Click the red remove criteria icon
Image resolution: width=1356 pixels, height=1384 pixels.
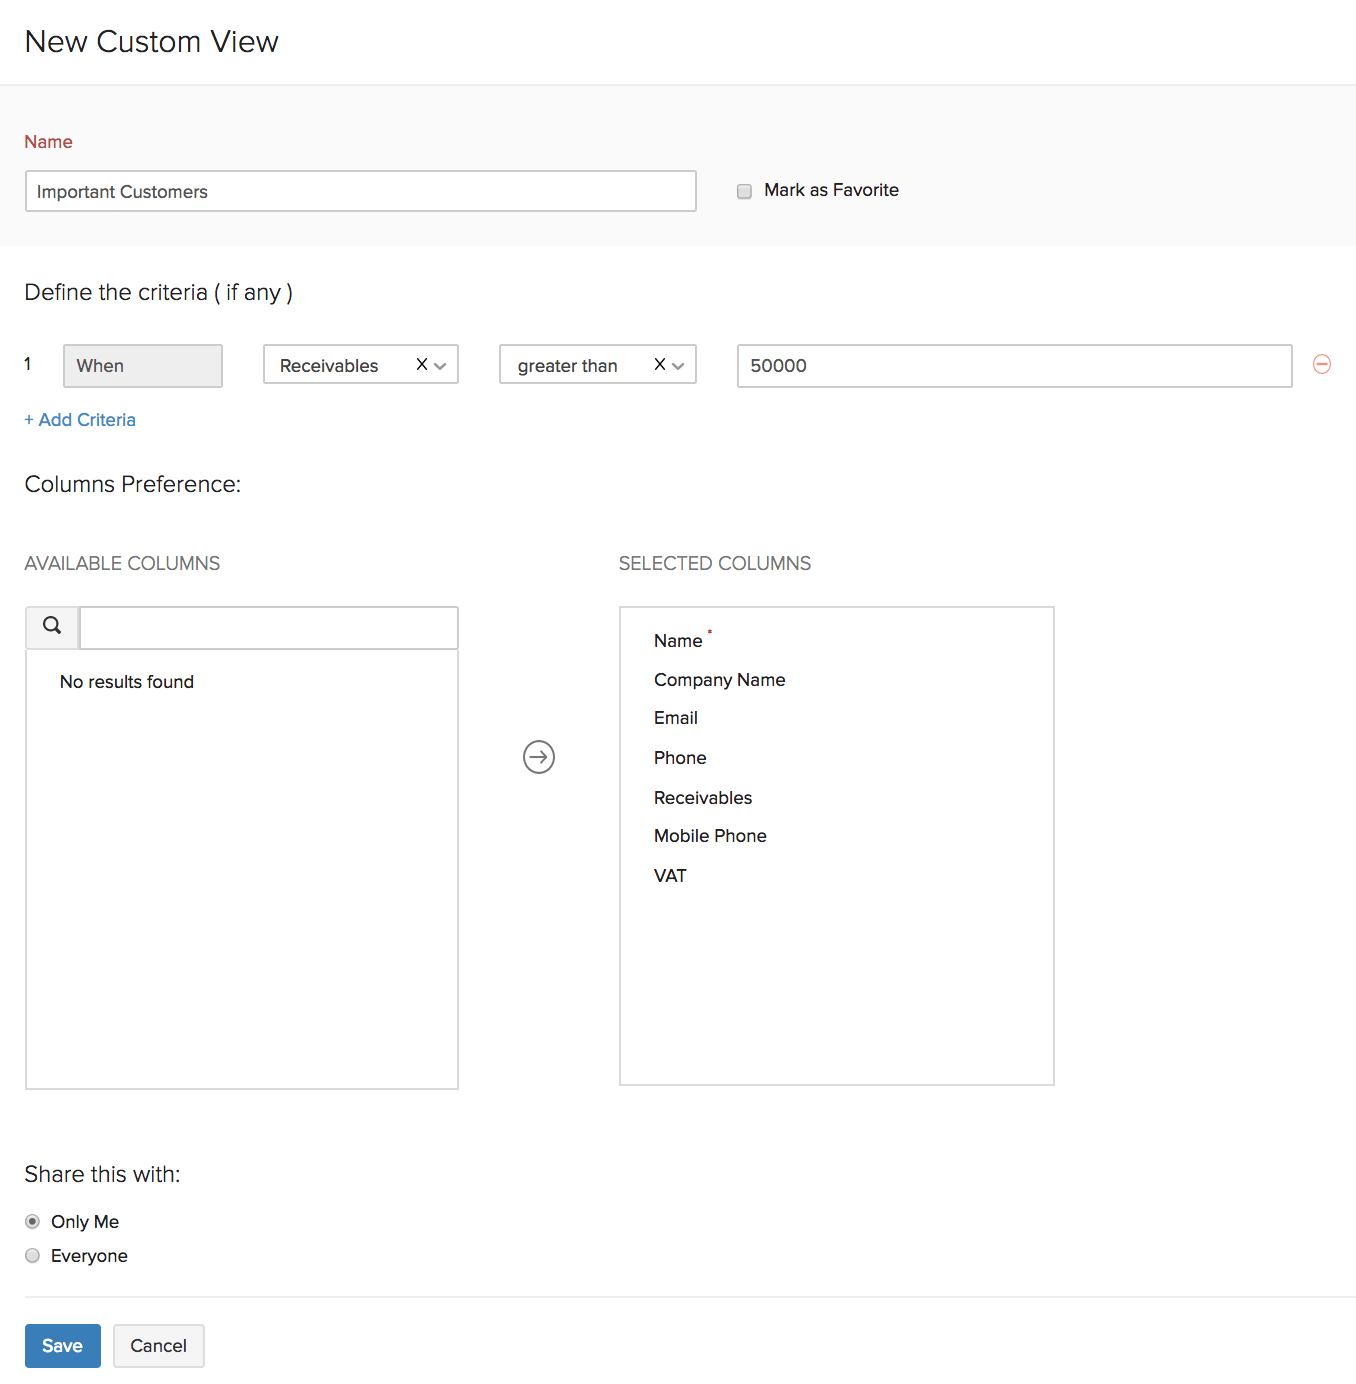pyautogui.click(x=1321, y=365)
